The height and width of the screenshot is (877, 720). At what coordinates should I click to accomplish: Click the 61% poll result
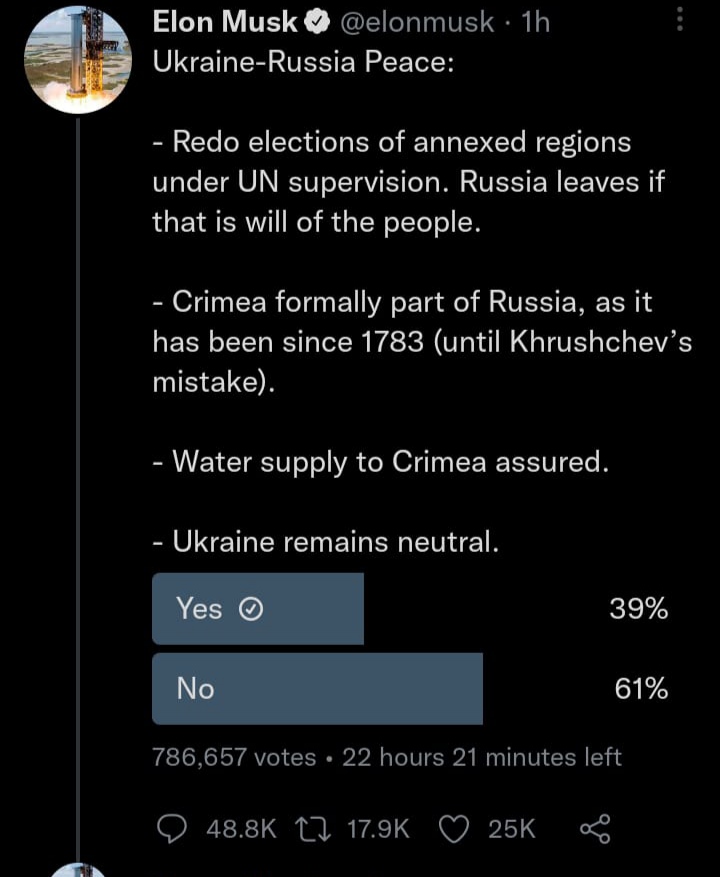[641, 689]
